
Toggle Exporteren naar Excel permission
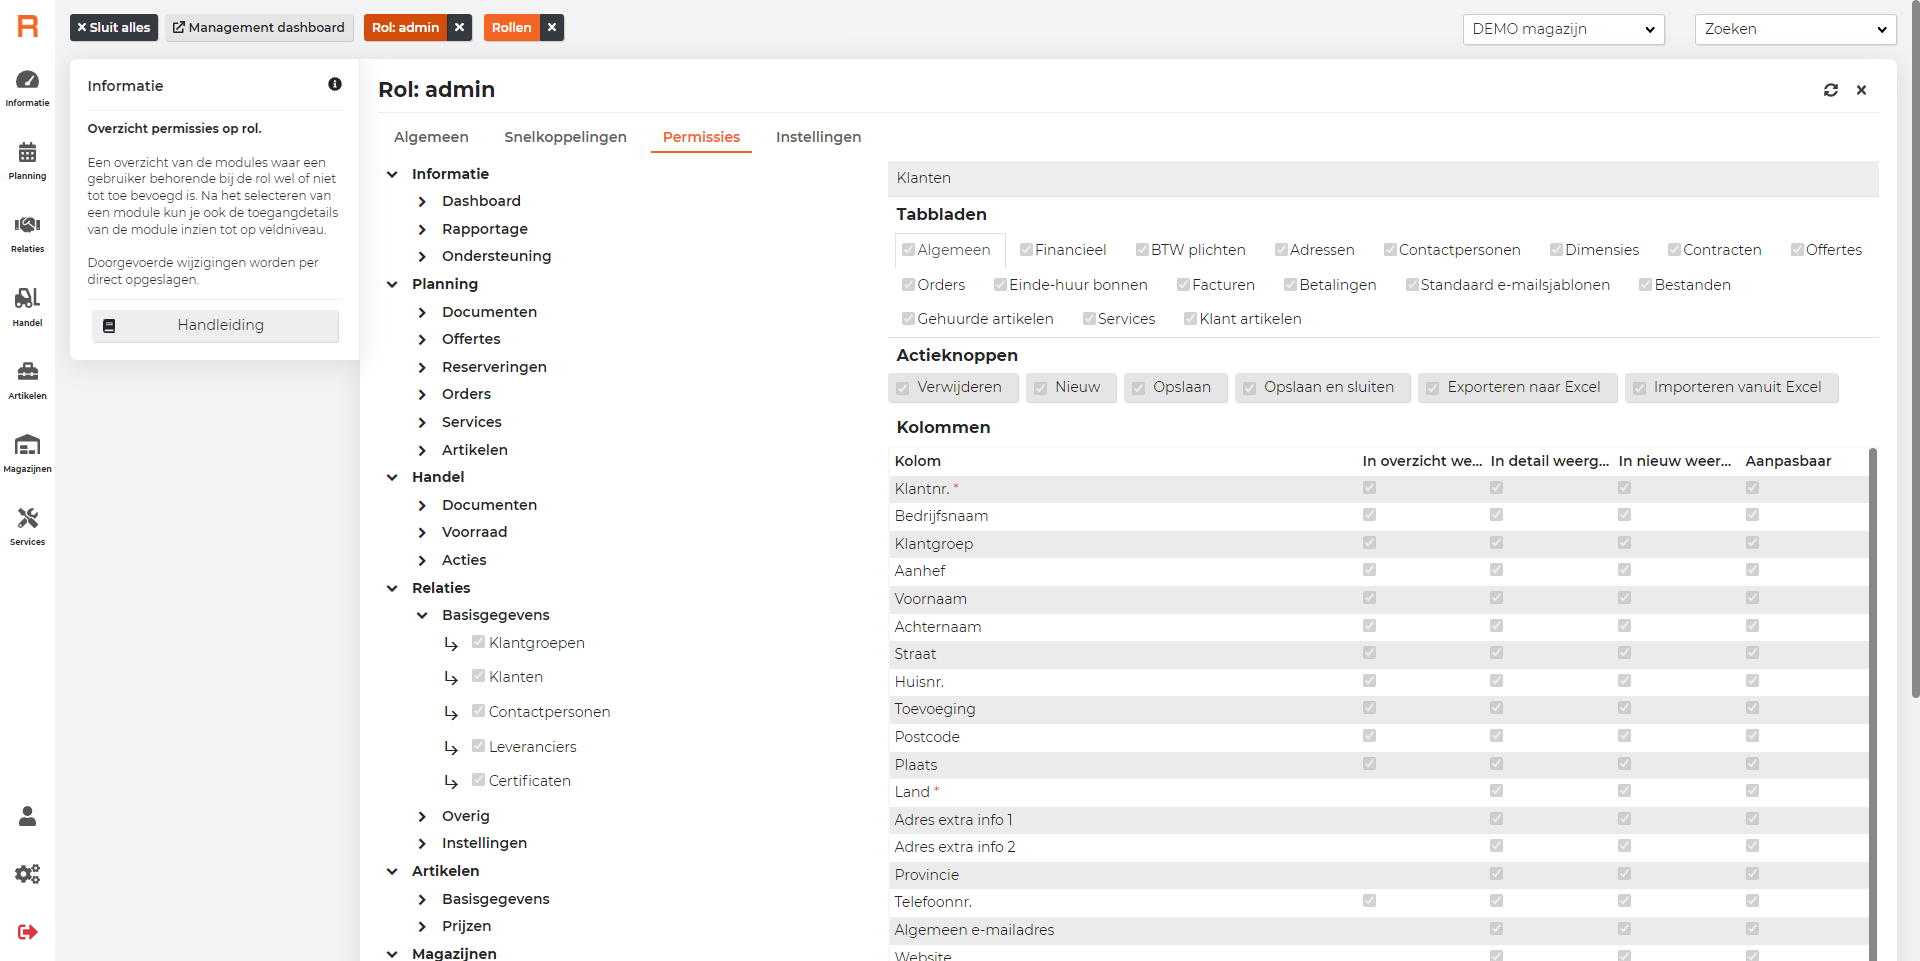pyautogui.click(x=1433, y=388)
